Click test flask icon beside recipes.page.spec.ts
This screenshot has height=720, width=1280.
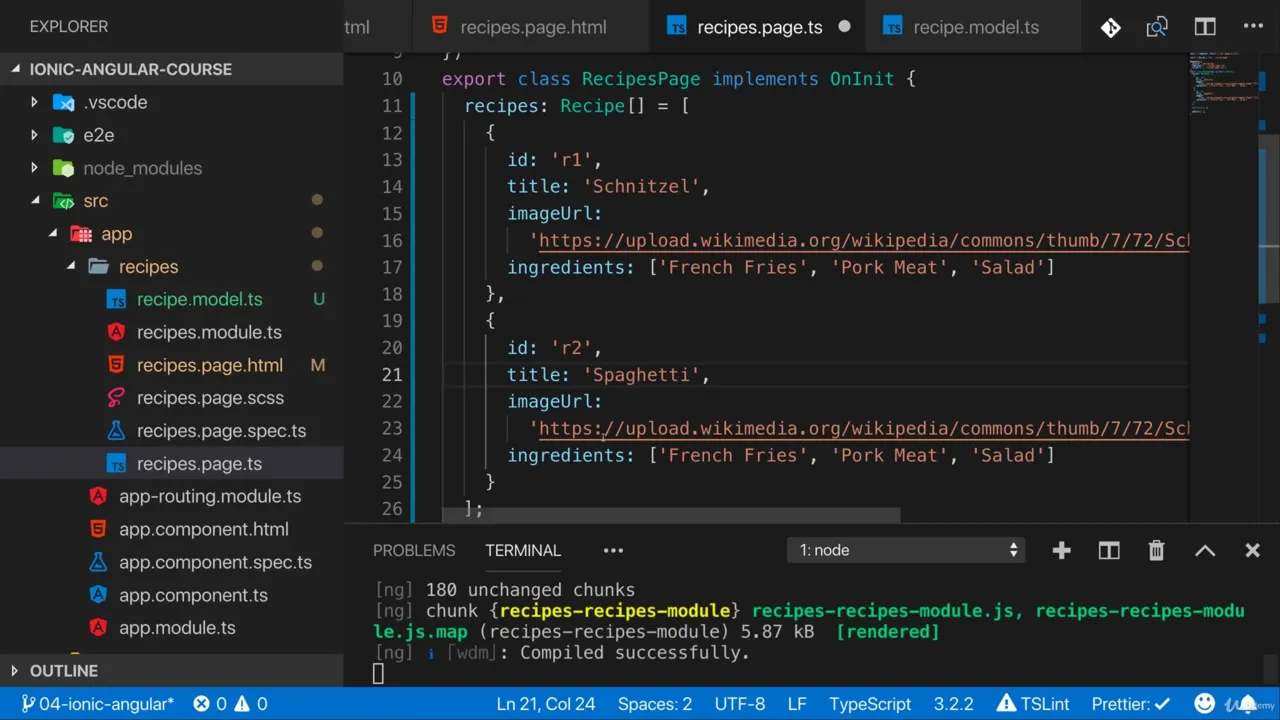click(117, 431)
